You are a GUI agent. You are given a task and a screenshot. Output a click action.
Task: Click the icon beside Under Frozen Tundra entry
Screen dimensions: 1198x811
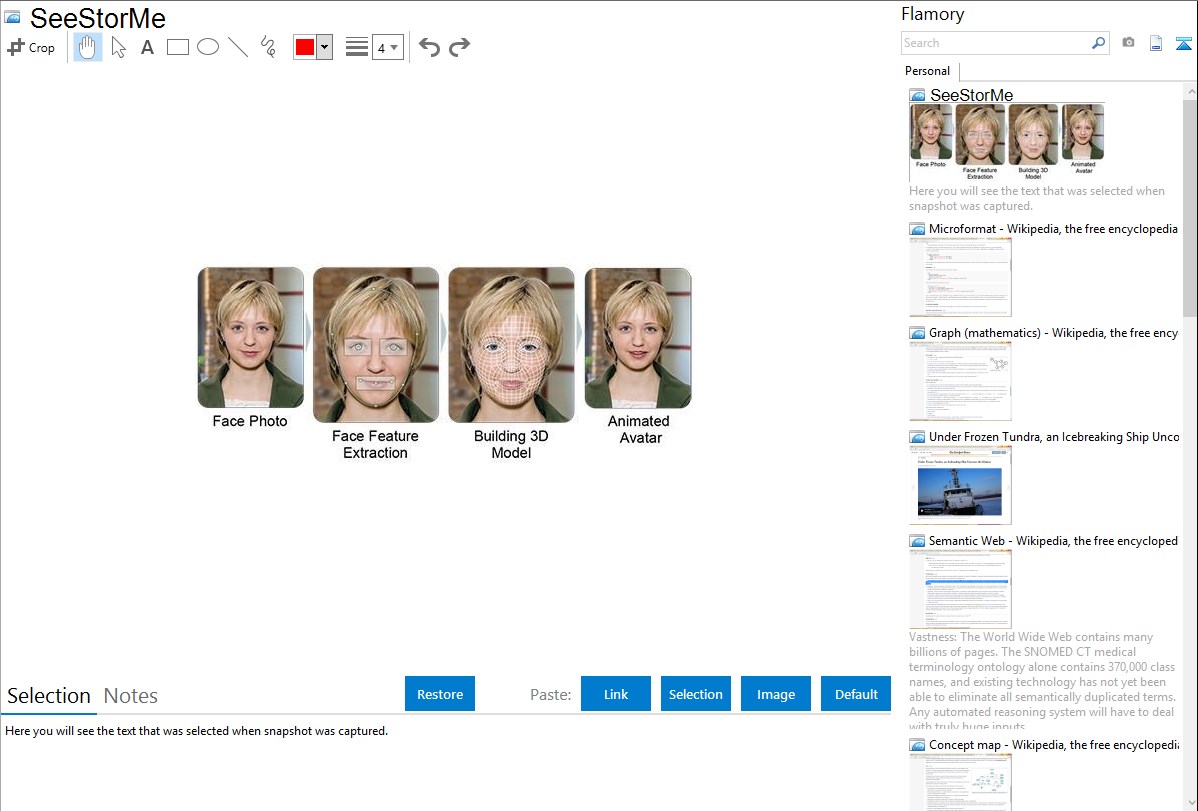(917, 436)
